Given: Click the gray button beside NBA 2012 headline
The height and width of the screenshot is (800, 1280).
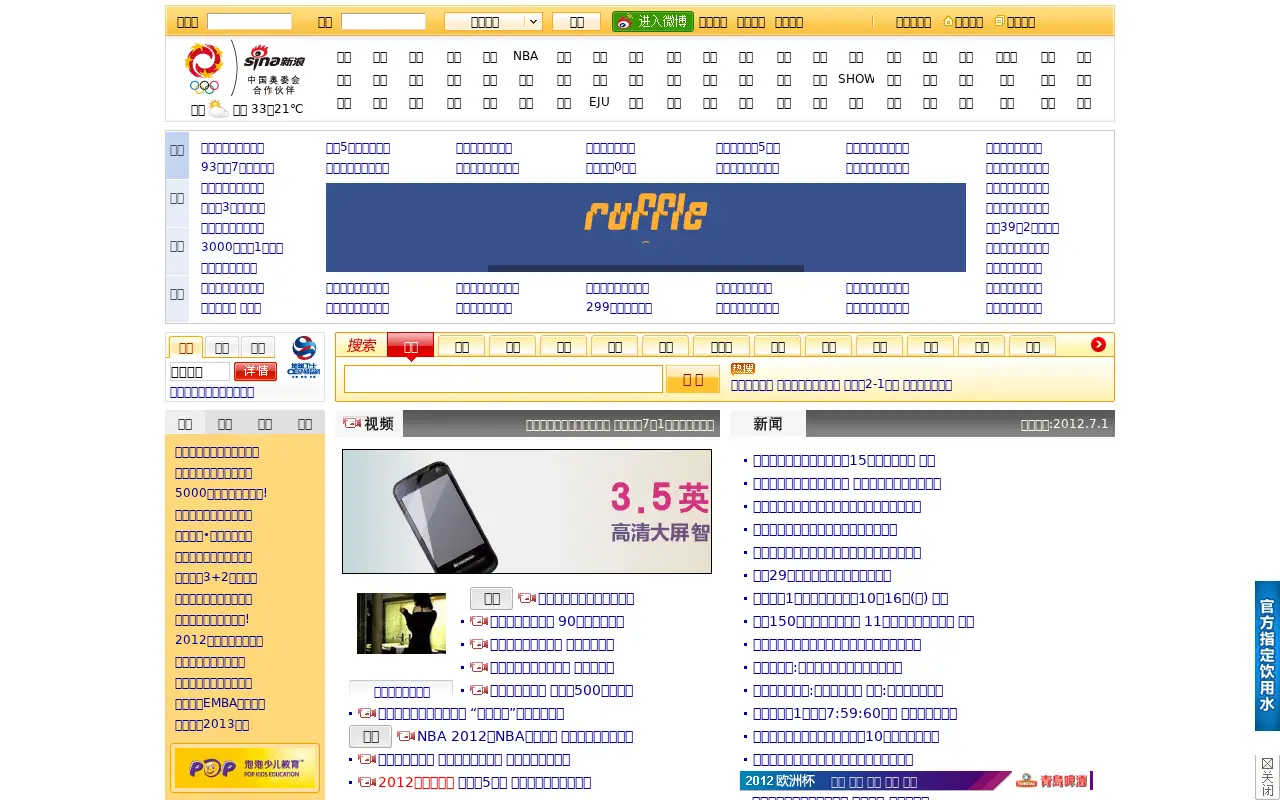Looking at the screenshot, I should pos(370,736).
